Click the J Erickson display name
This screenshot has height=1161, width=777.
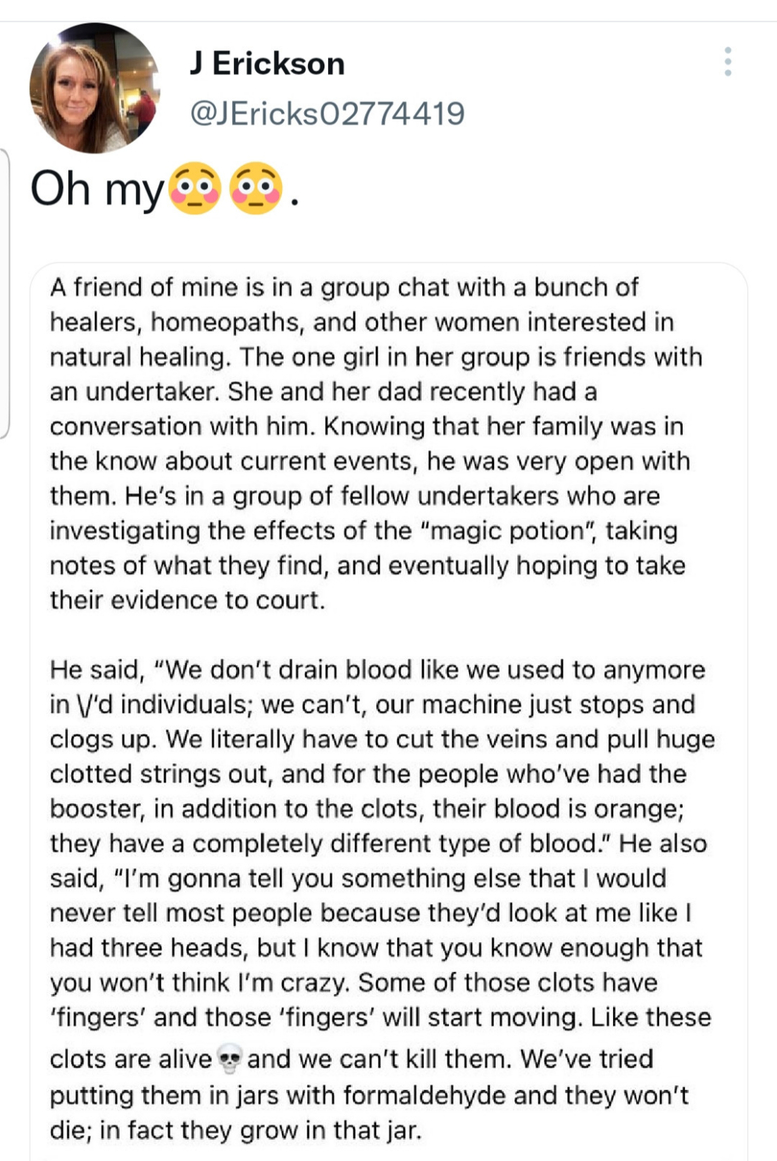click(267, 64)
